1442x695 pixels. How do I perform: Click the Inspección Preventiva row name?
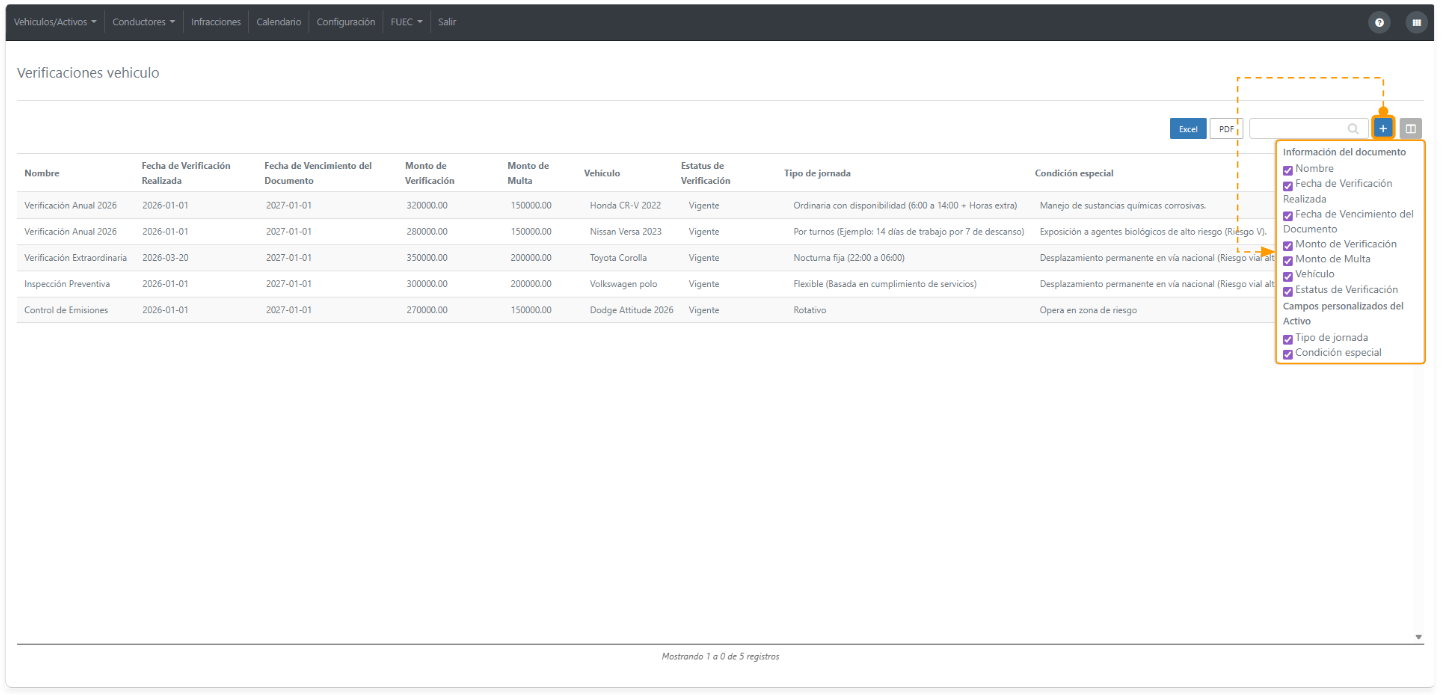pyautogui.click(x=67, y=284)
